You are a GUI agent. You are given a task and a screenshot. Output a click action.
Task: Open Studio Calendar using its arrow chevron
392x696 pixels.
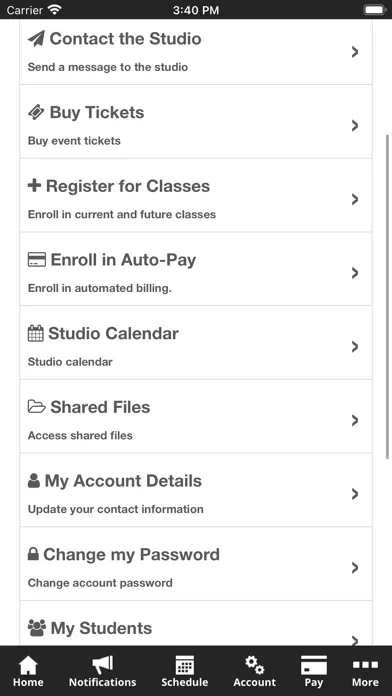point(354,347)
